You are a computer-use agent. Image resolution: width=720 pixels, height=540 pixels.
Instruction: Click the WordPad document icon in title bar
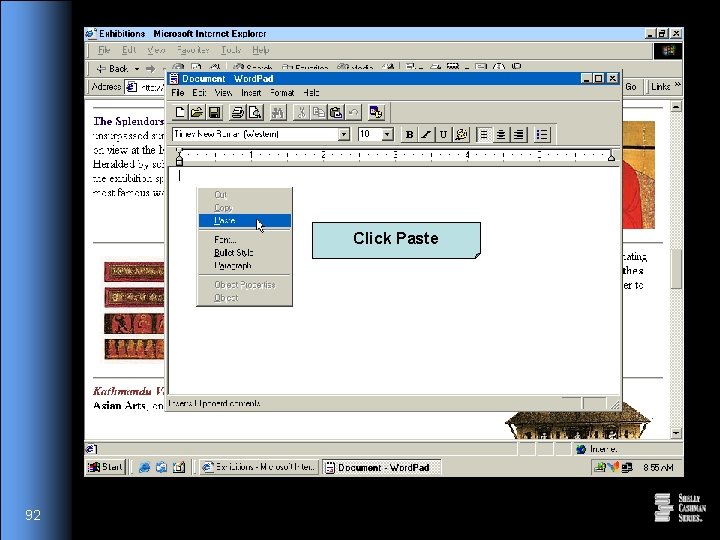tap(174, 79)
